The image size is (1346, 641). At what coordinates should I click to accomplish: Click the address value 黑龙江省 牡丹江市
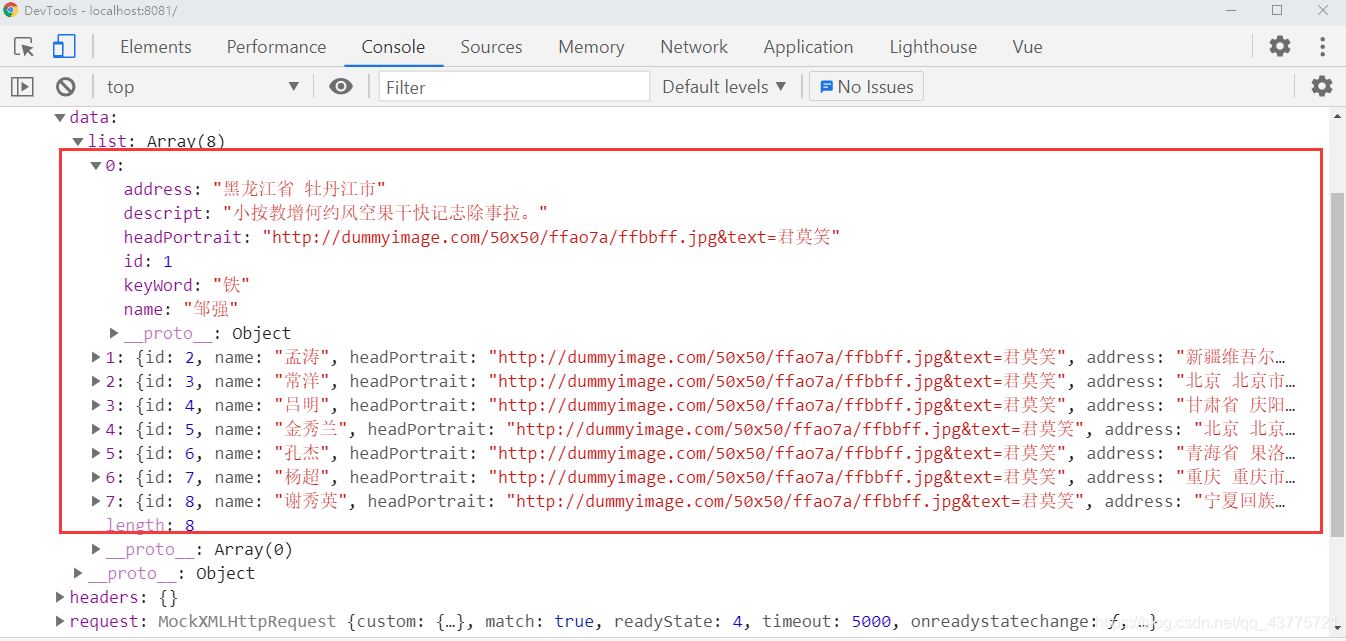299,189
